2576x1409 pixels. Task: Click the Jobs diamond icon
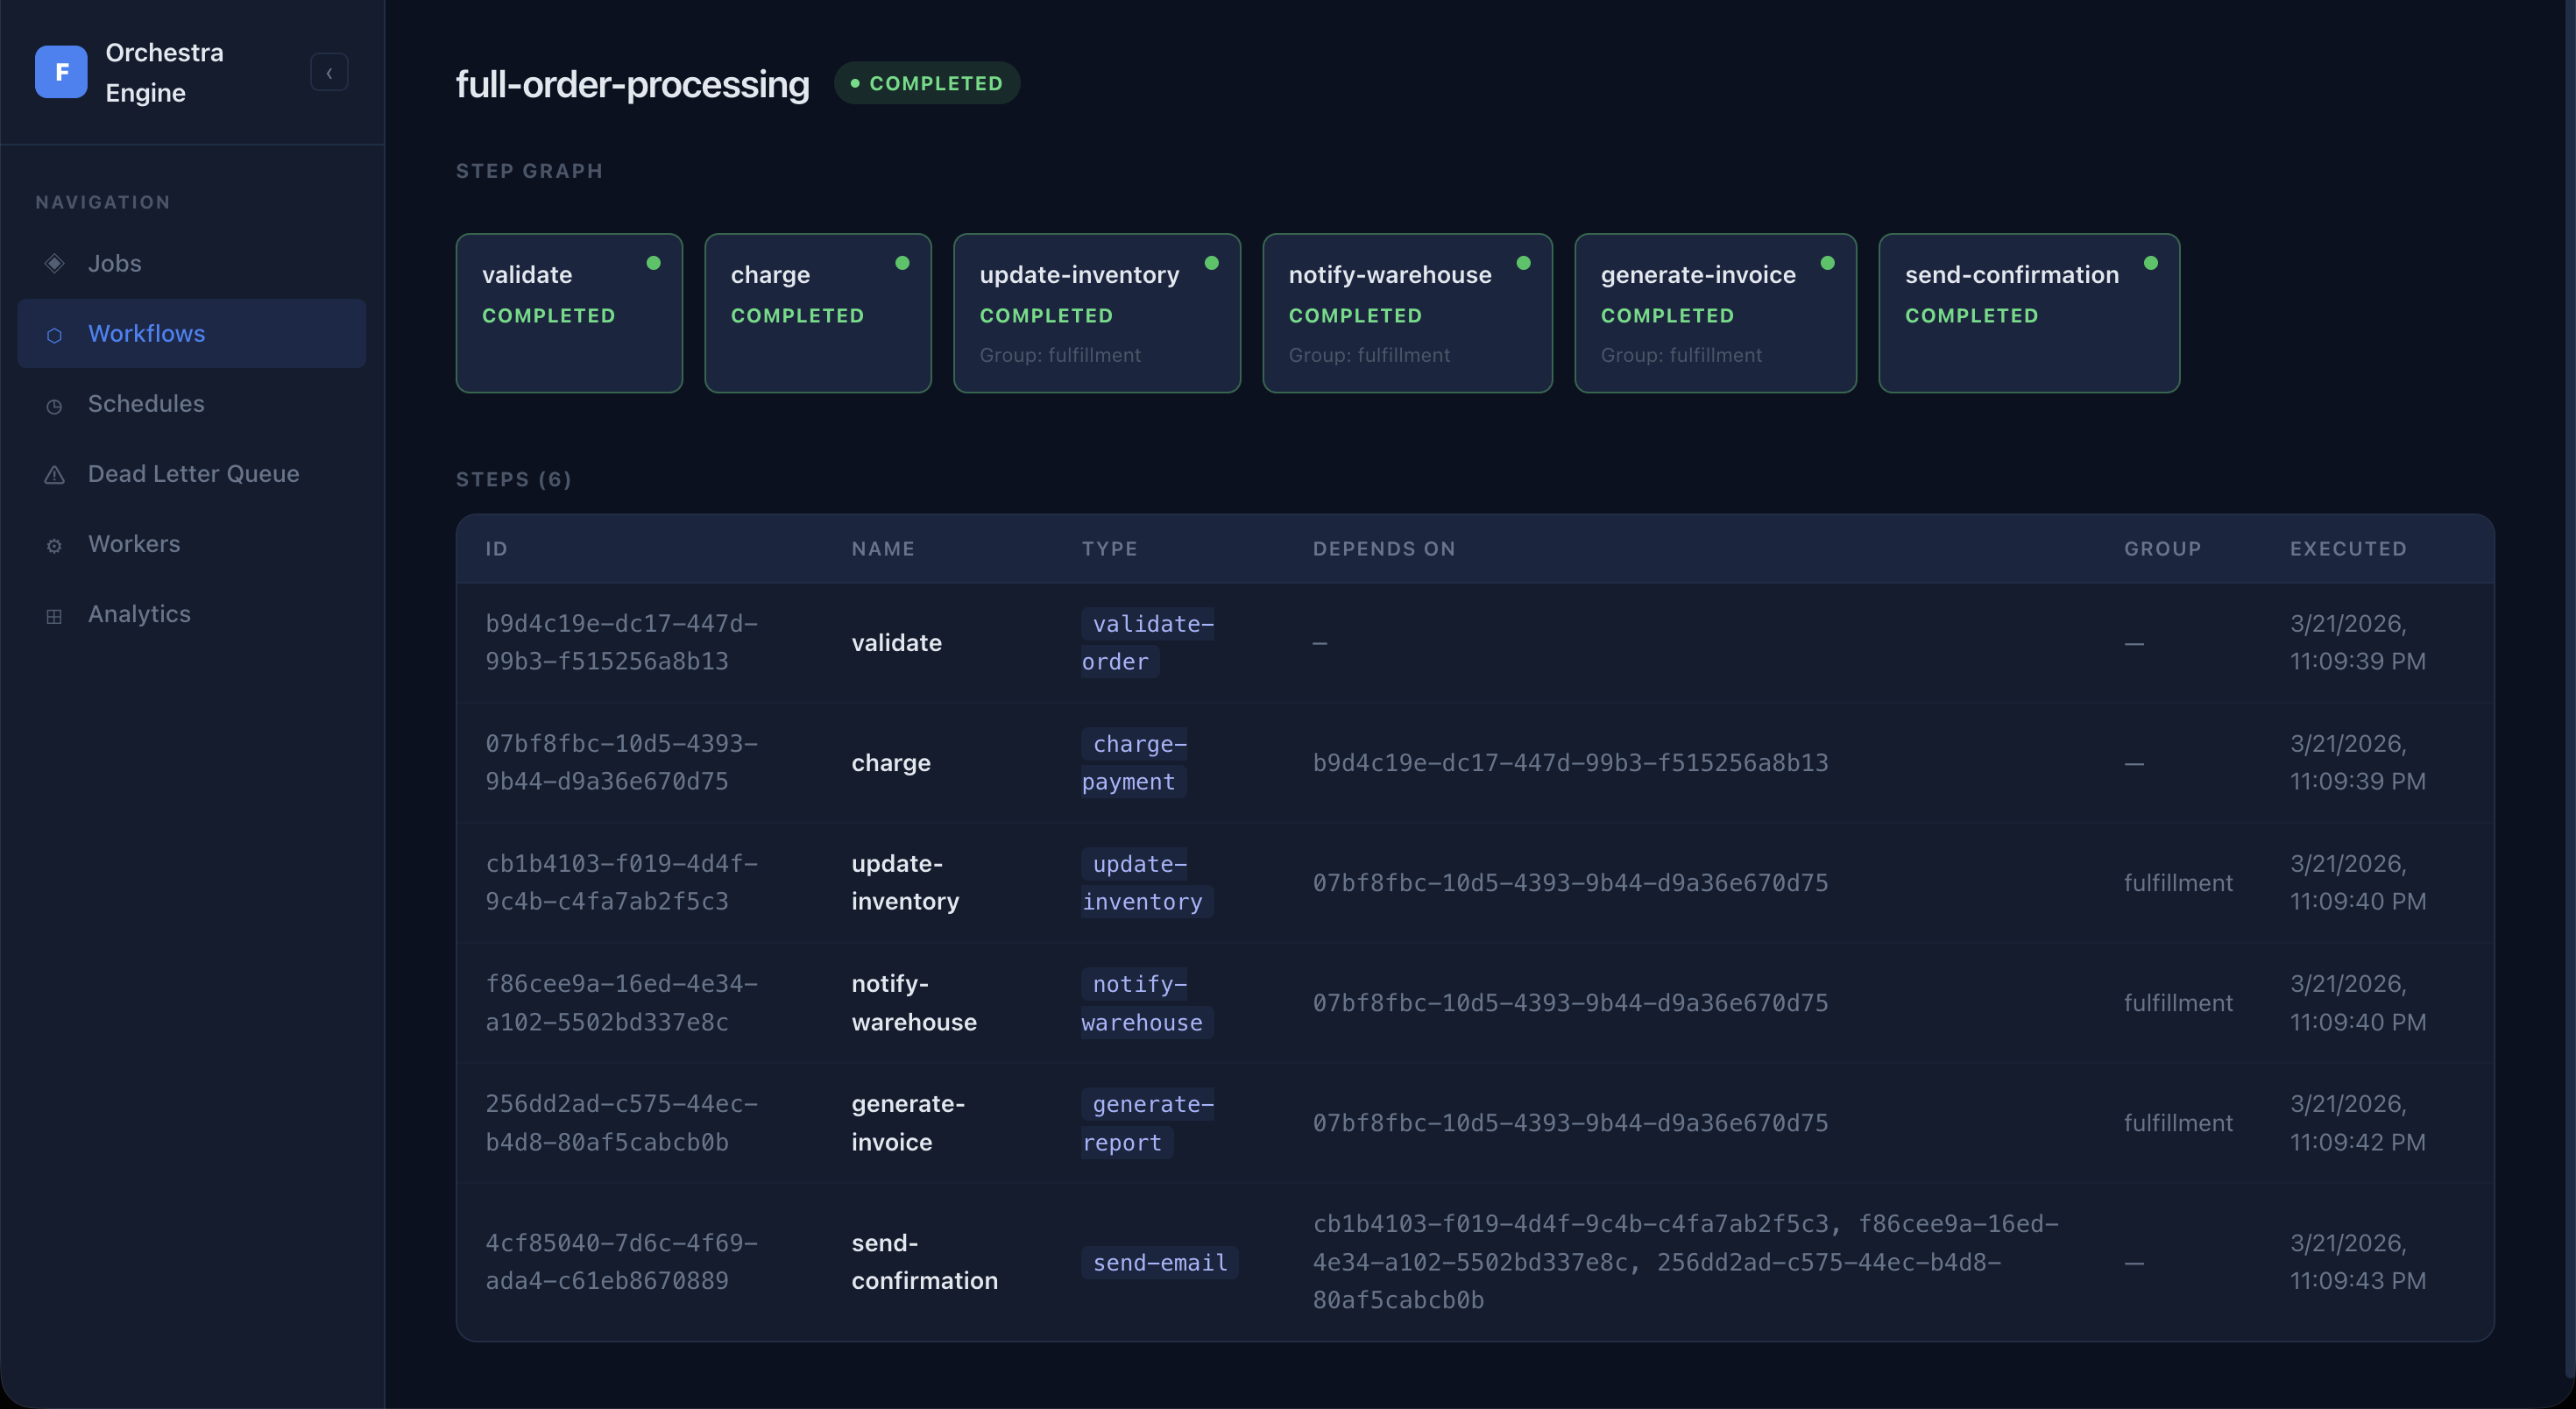54,263
